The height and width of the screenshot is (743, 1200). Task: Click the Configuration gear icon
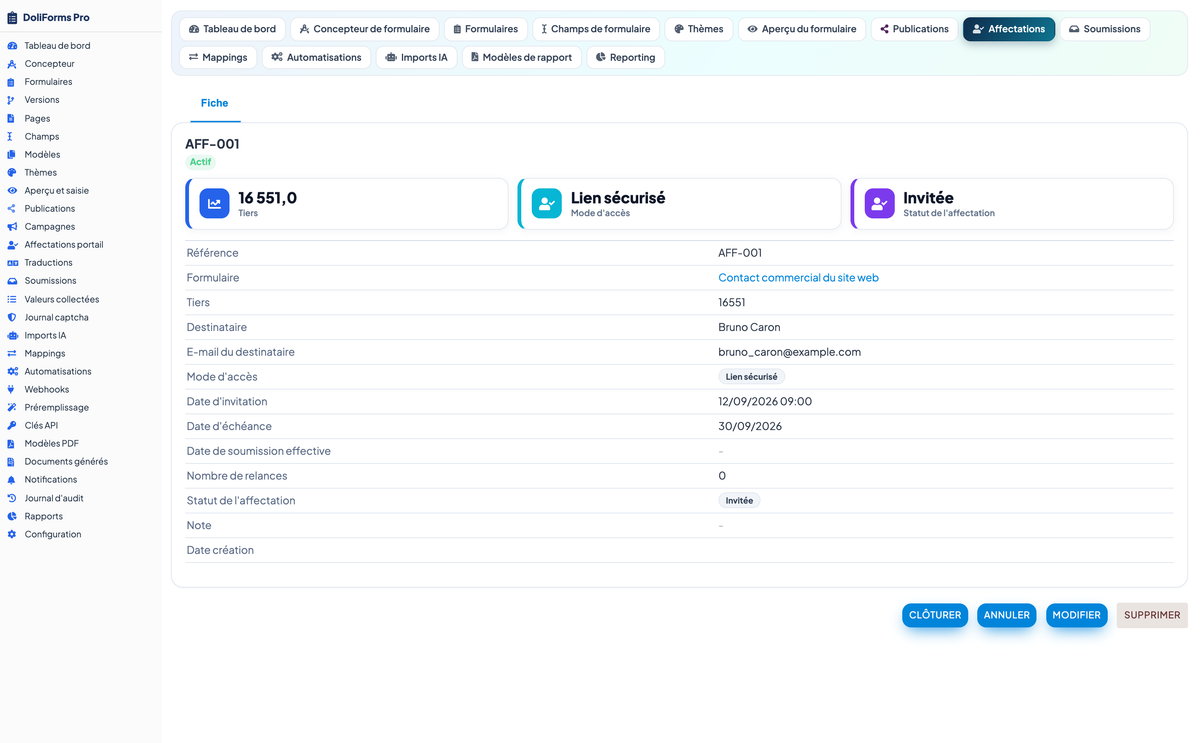12,534
